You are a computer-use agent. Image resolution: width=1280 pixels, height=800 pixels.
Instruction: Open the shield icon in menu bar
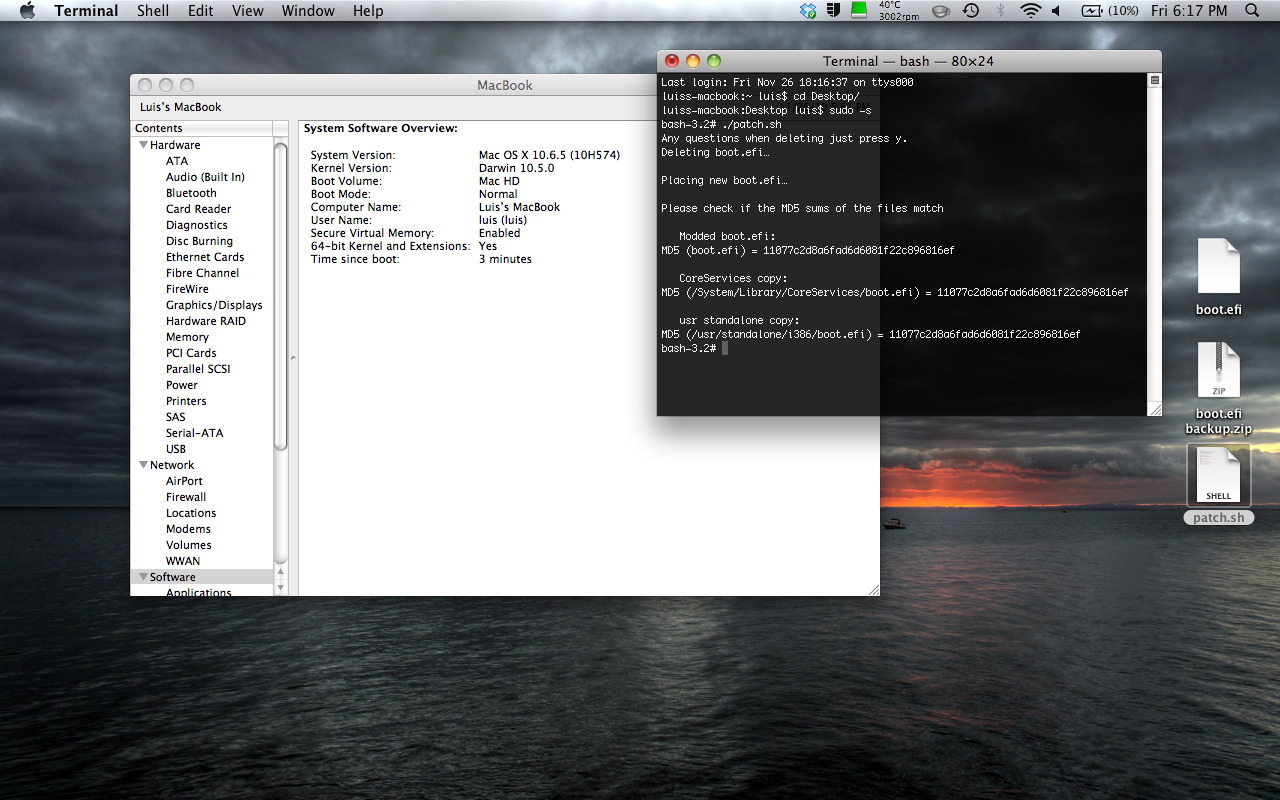pos(832,11)
